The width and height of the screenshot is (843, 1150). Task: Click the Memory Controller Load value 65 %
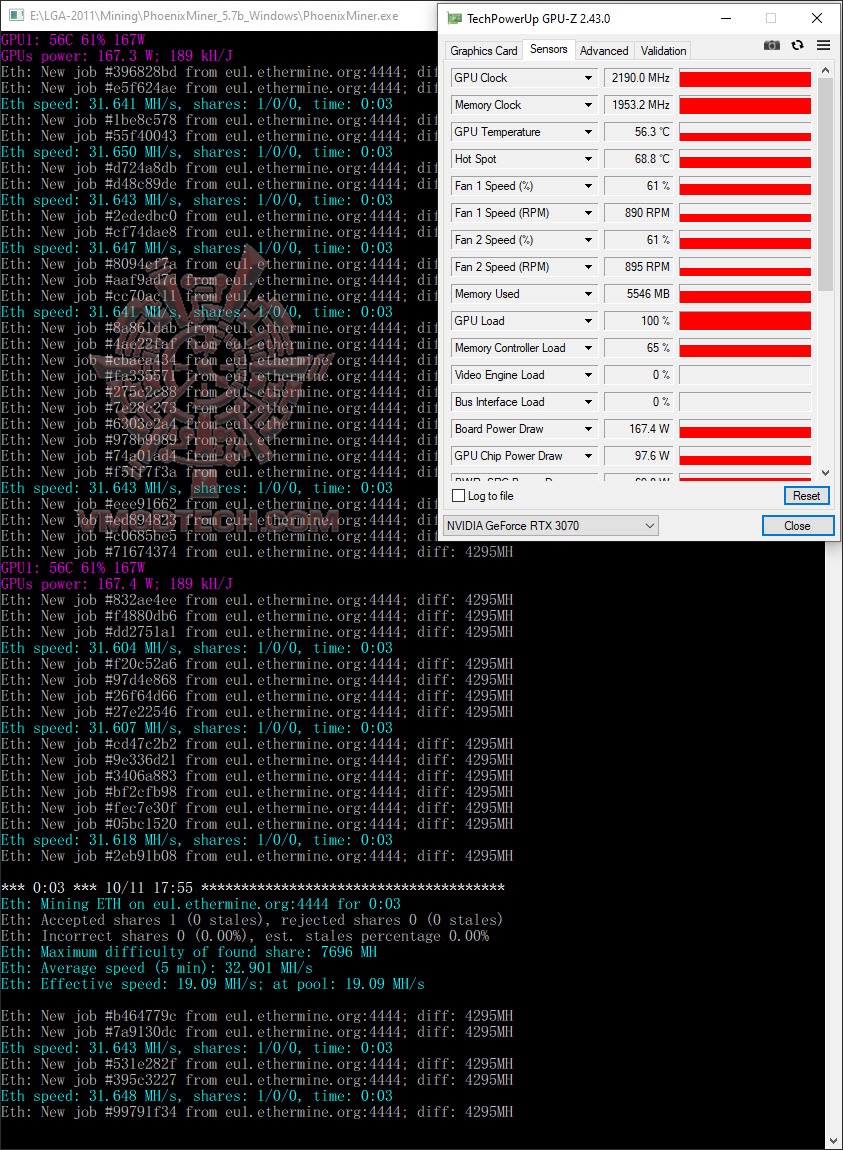(x=638, y=348)
